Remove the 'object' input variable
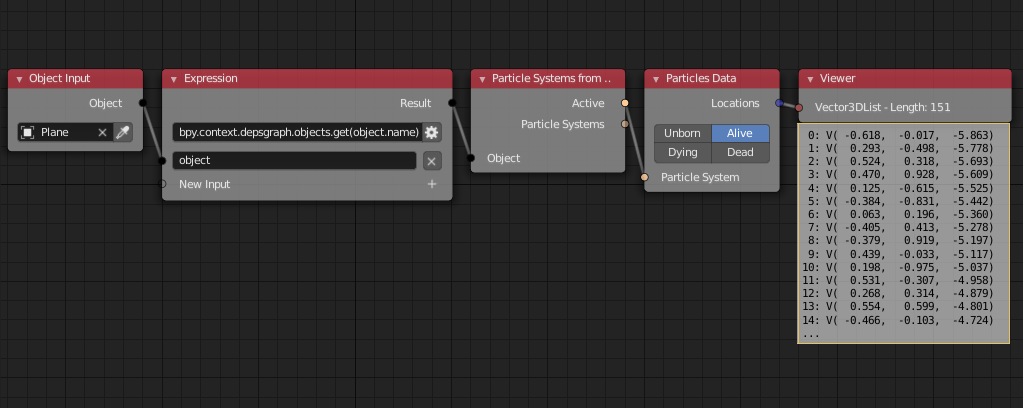1023x408 pixels. click(431, 161)
